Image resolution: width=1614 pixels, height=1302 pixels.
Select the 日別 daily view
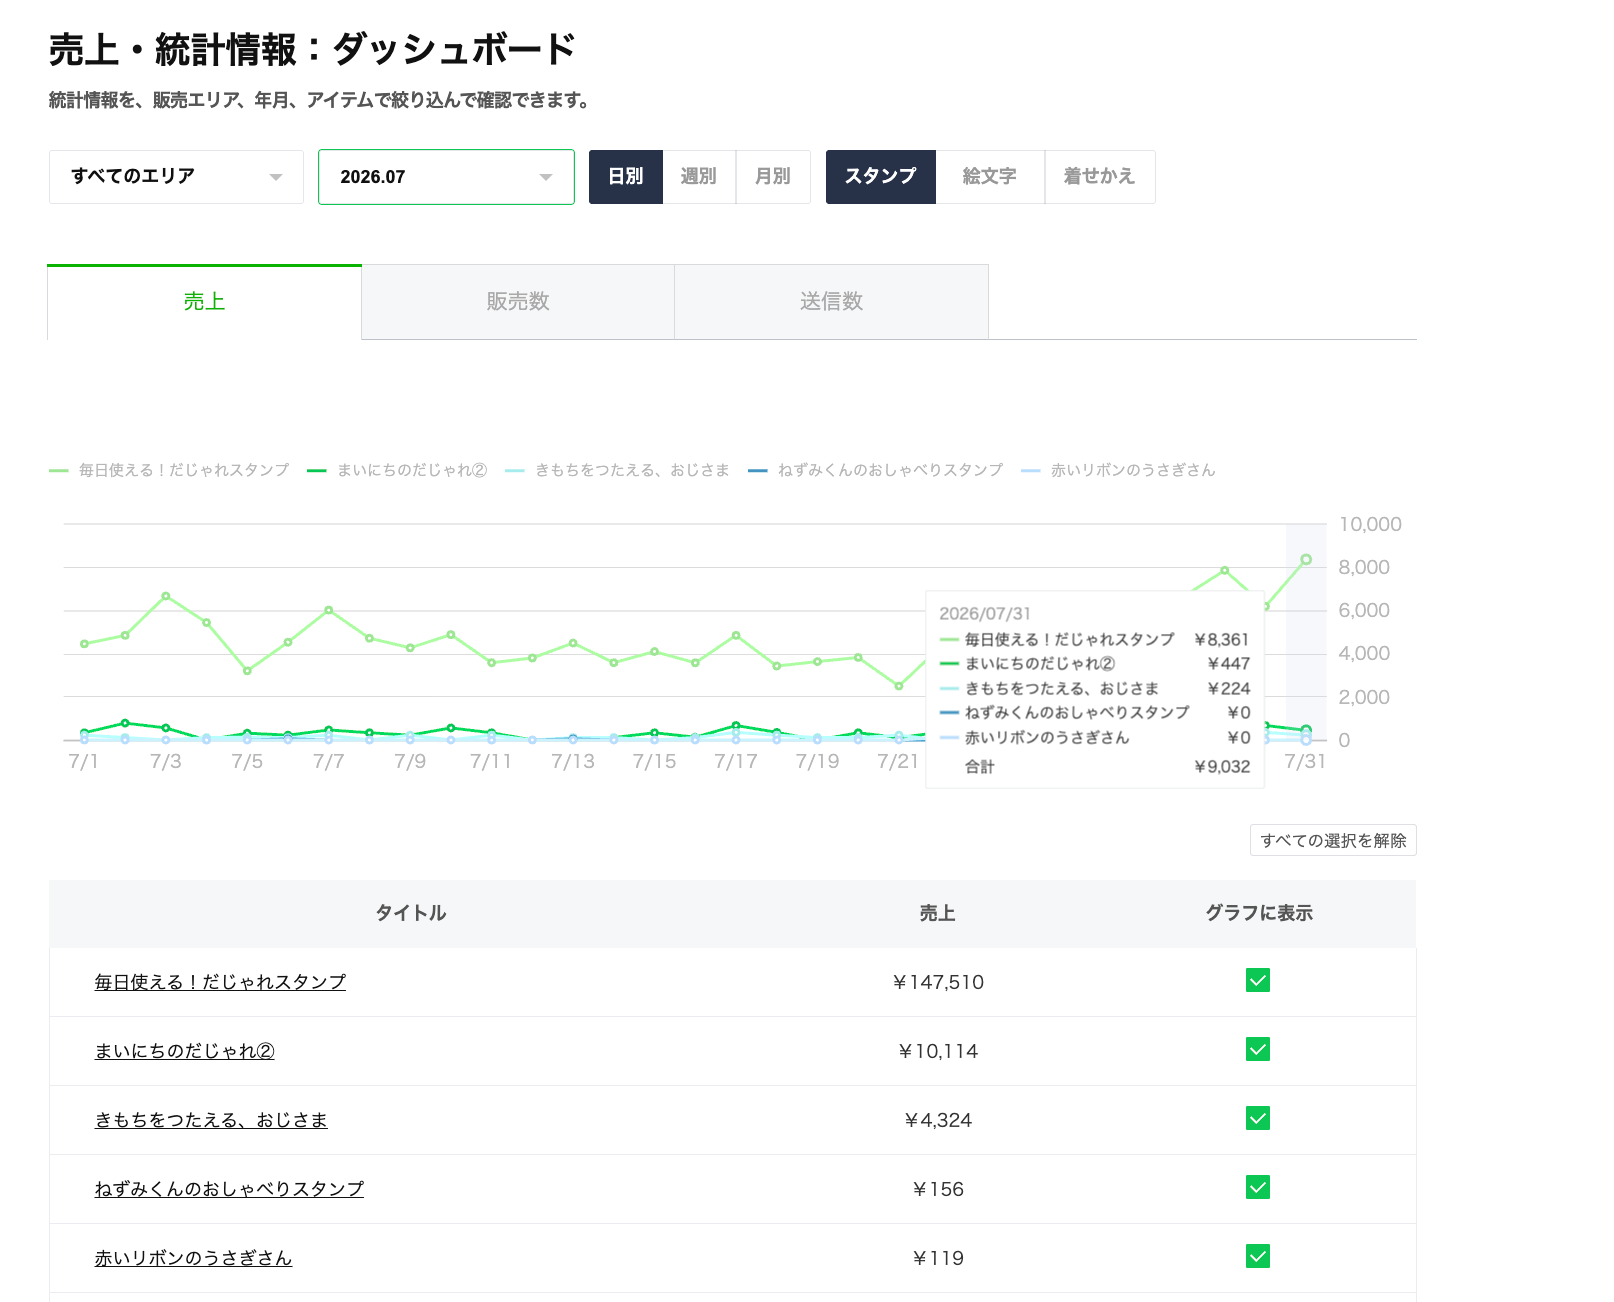626,177
